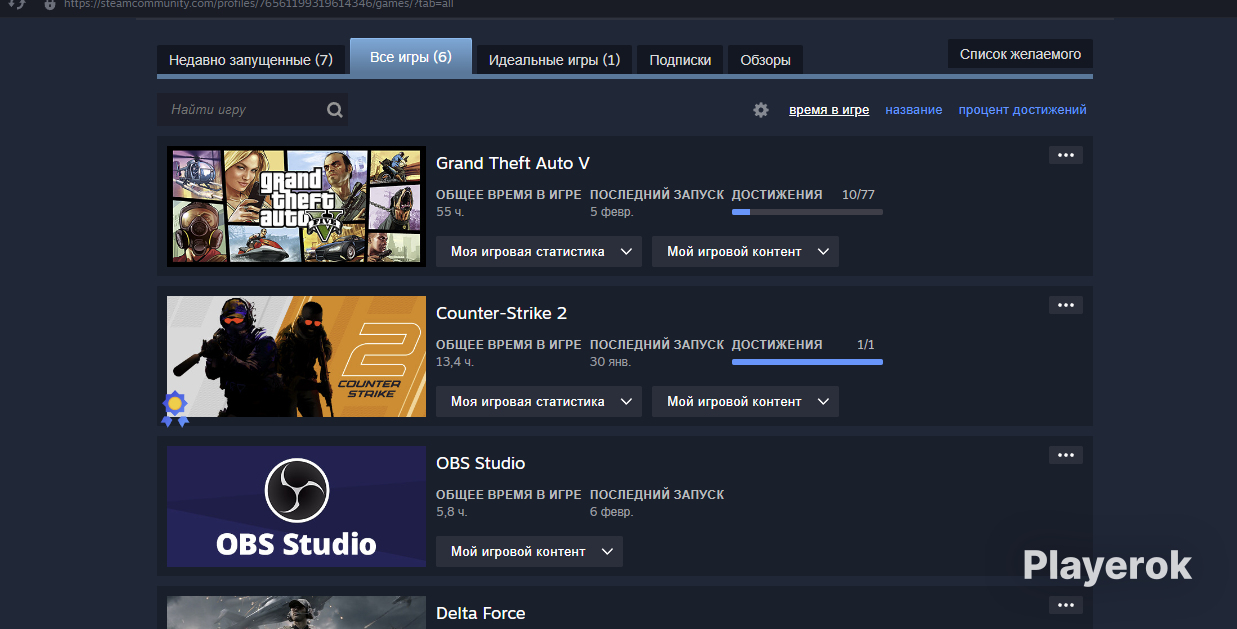Click the '1/1' achievements count for Counter-Strike 2
The height and width of the screenshot is (629, 1237).
click(x=866, y=345)
